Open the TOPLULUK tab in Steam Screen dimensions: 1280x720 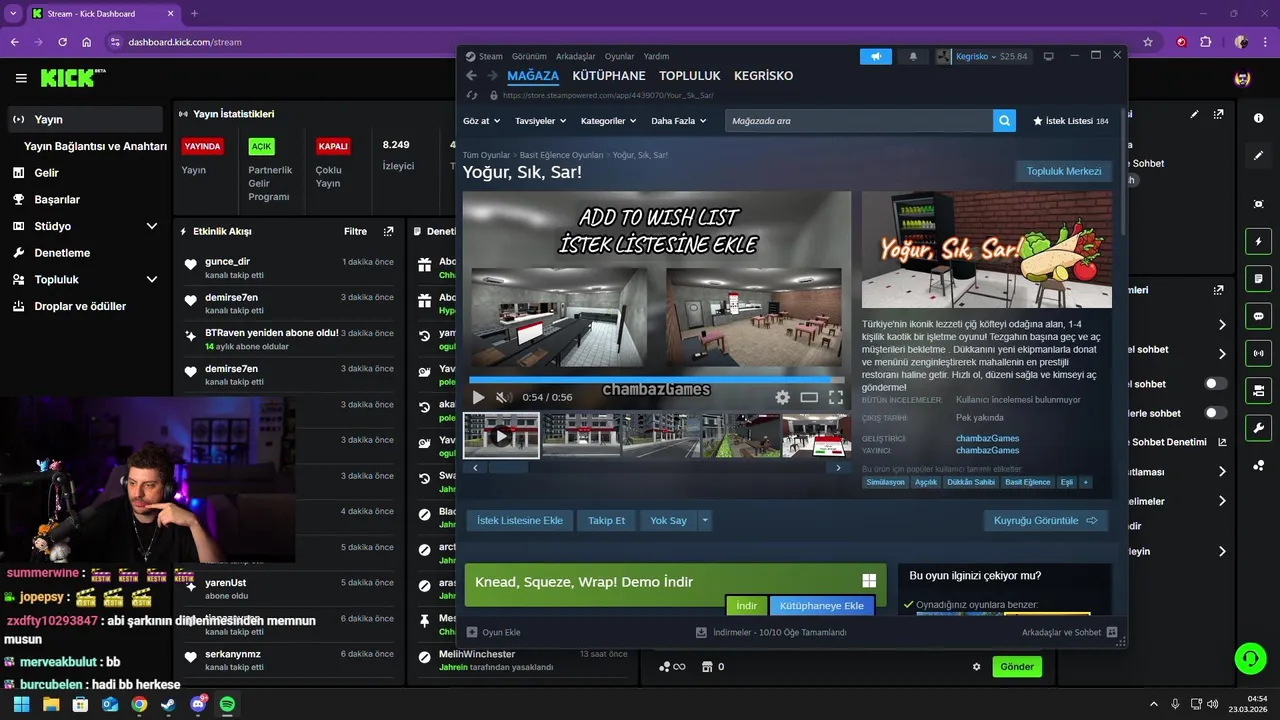click(690, 76)
